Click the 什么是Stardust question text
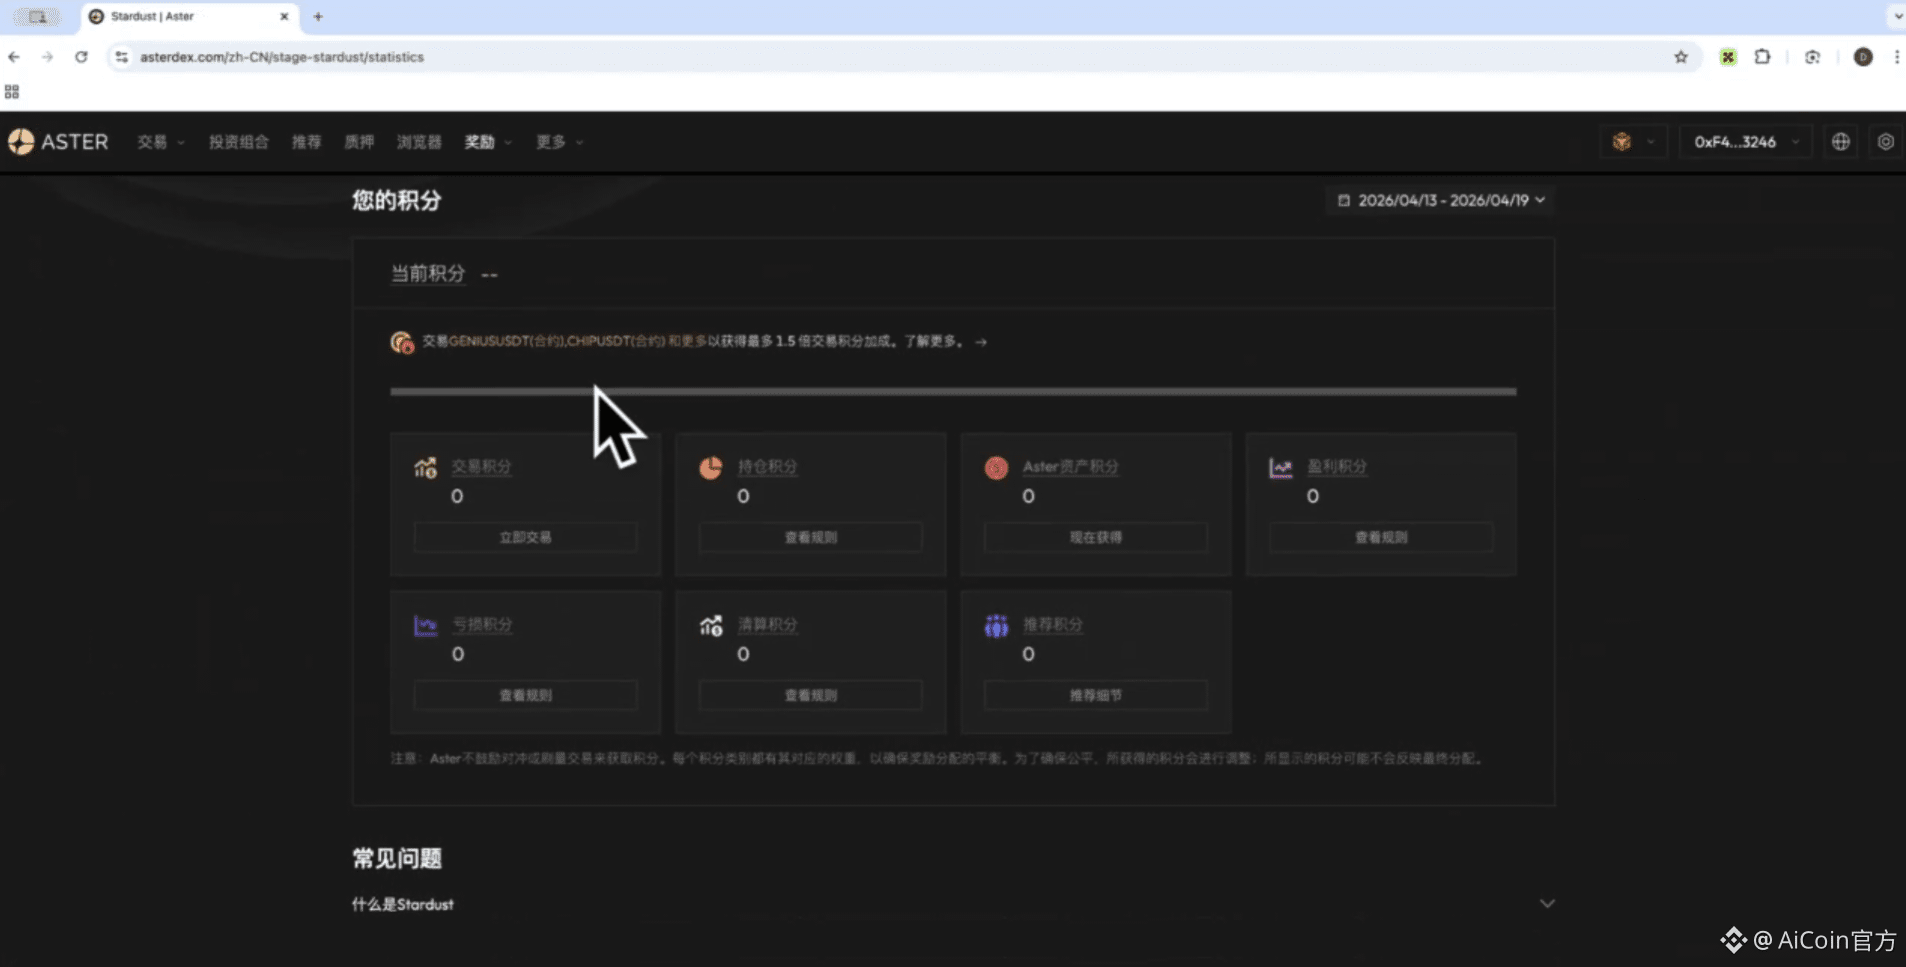The height and width of the screenshot is (967, 1906). [x=403, y=904]
